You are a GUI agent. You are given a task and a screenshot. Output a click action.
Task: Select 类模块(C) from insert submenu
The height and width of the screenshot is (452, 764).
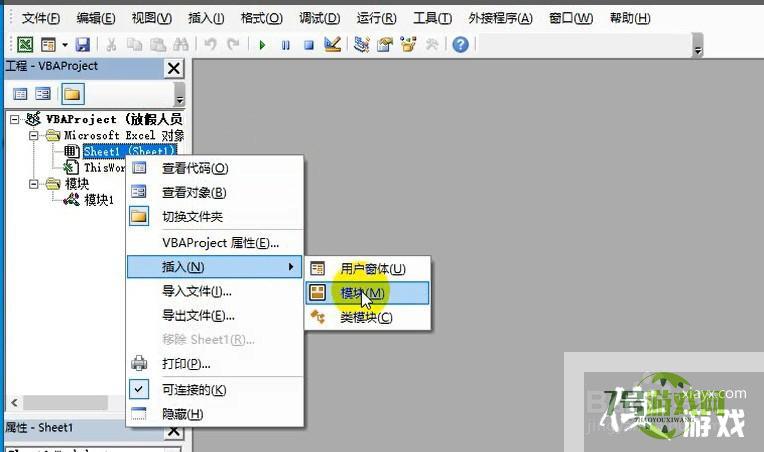tap(368, 318)
